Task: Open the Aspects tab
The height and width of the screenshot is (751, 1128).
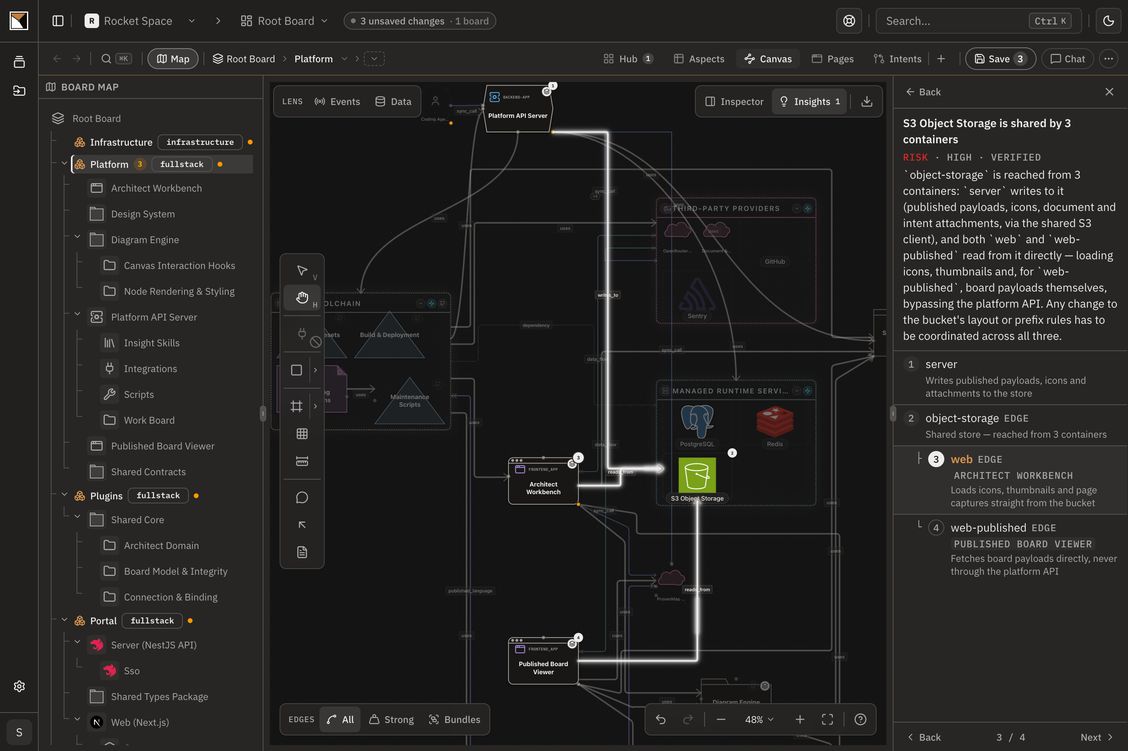Action: [699, 58]
